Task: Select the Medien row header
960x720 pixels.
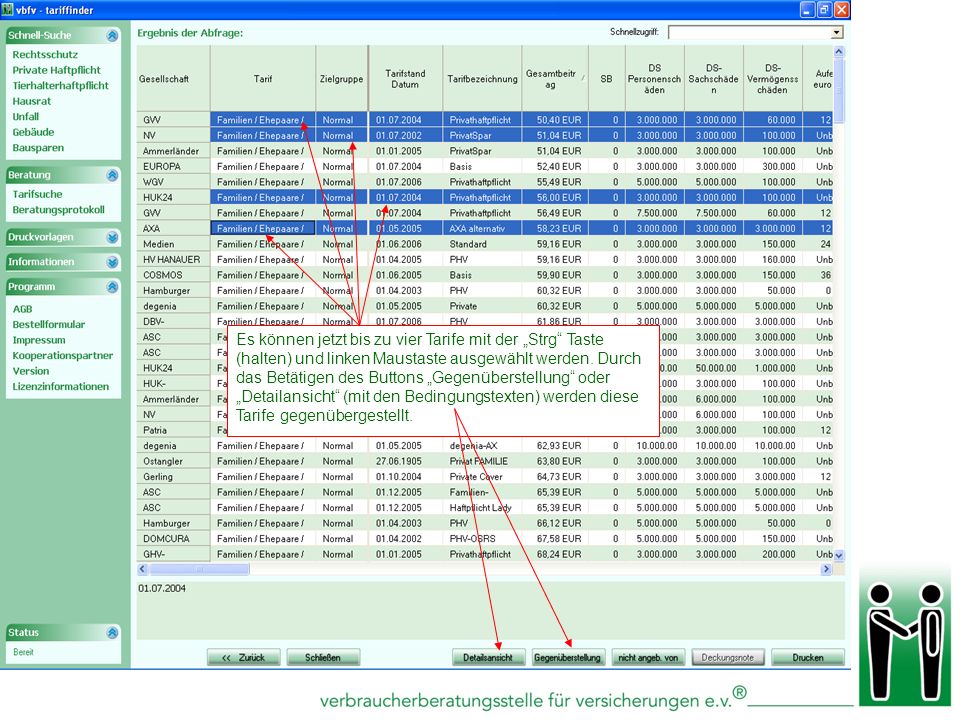Action: click(x=173, y=244)
